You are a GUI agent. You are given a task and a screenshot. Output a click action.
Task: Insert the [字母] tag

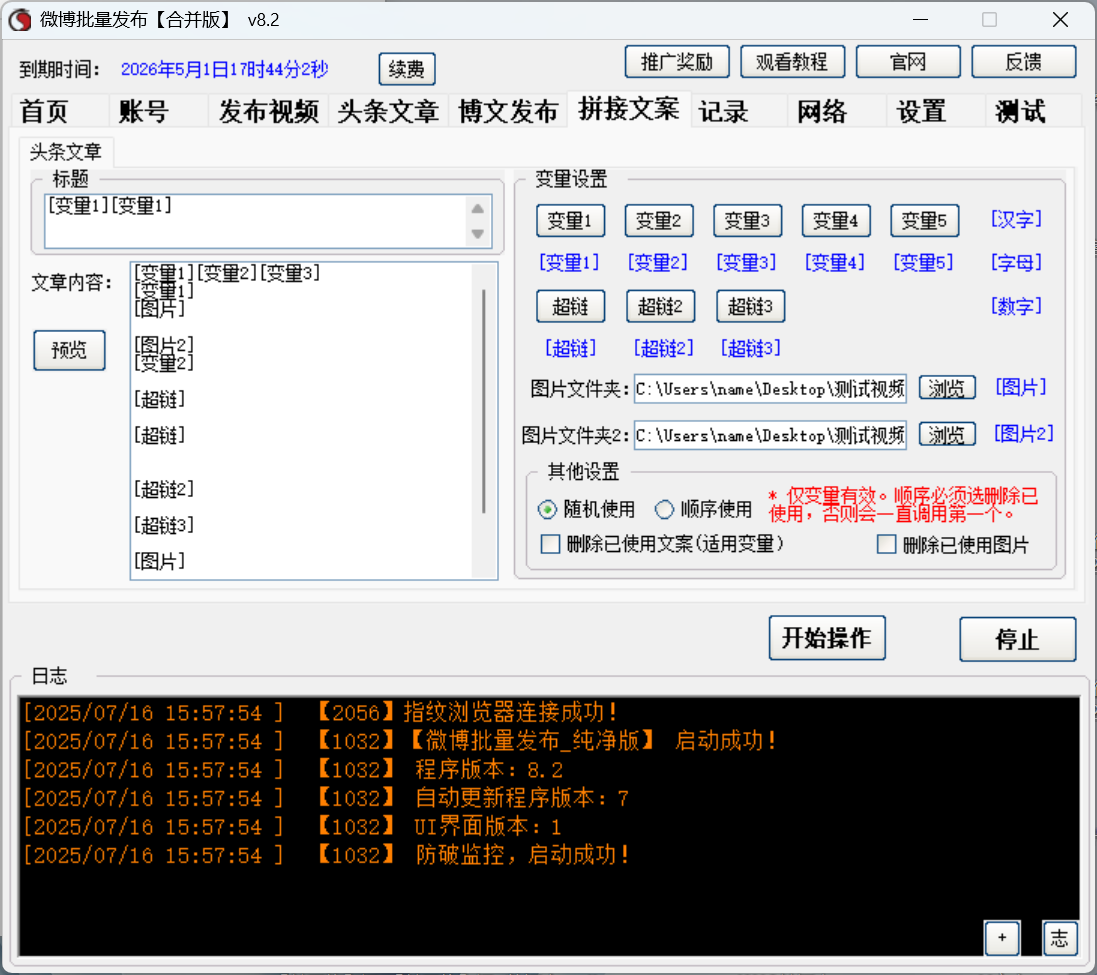(x=1017, y=263)
